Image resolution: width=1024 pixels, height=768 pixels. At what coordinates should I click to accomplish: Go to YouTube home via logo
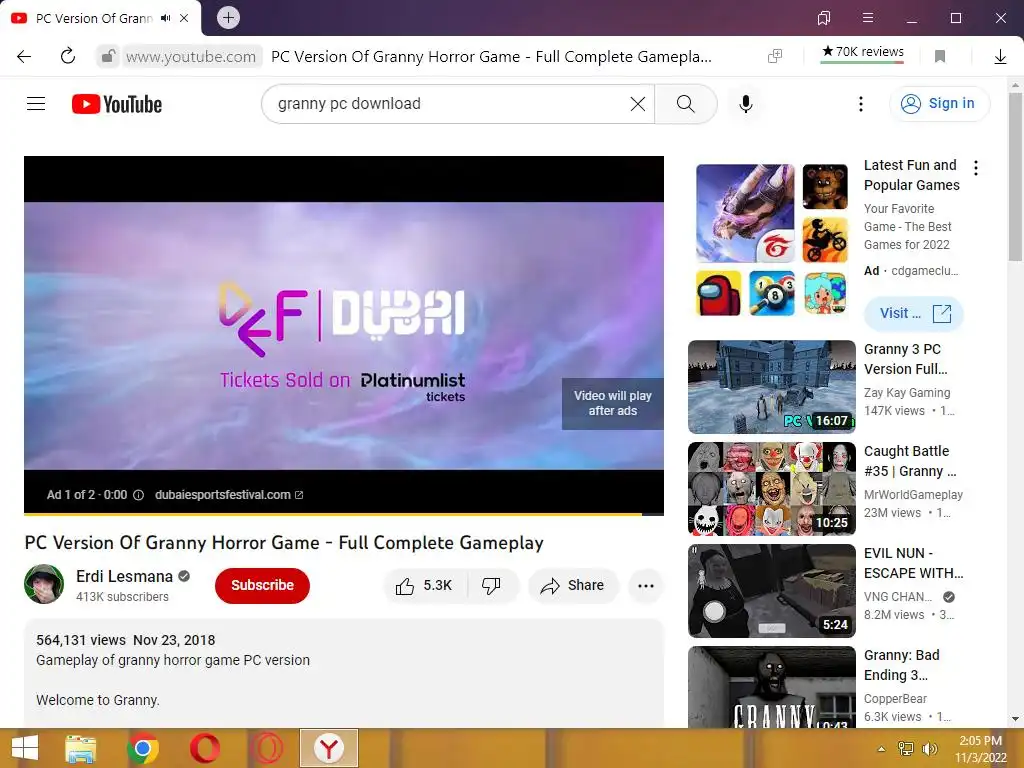click(117, 104)
